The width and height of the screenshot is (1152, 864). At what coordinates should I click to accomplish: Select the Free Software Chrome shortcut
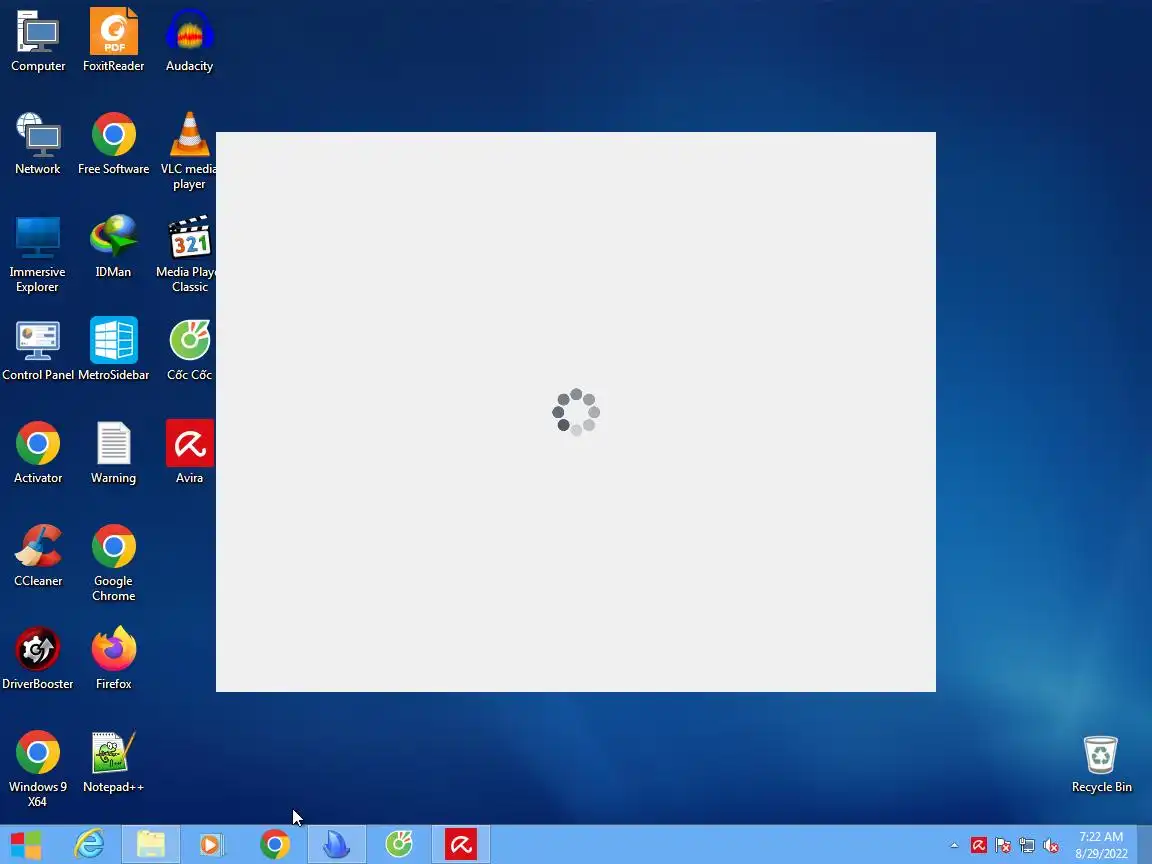click(113, 143)
